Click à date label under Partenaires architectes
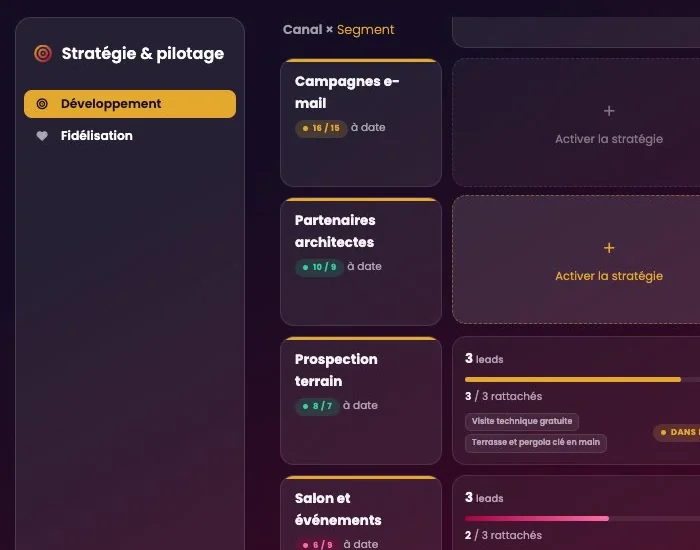 tap(364, 267)
